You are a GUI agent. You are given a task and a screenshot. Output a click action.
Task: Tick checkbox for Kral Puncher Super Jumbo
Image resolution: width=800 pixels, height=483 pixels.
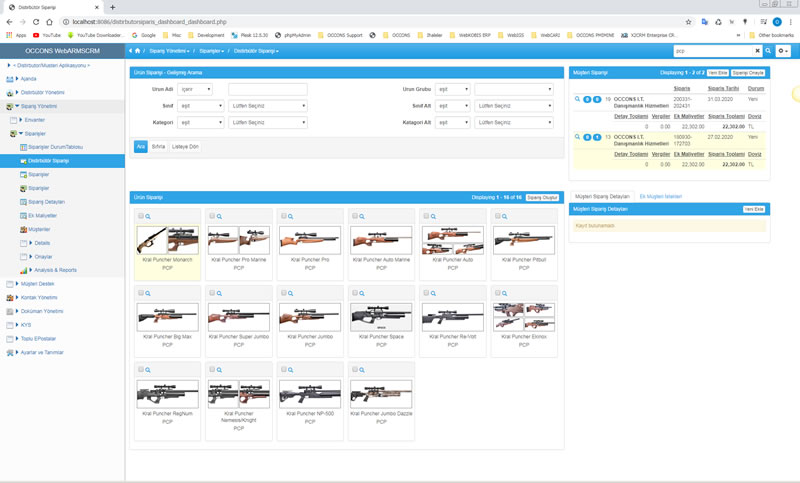(212, 293)
